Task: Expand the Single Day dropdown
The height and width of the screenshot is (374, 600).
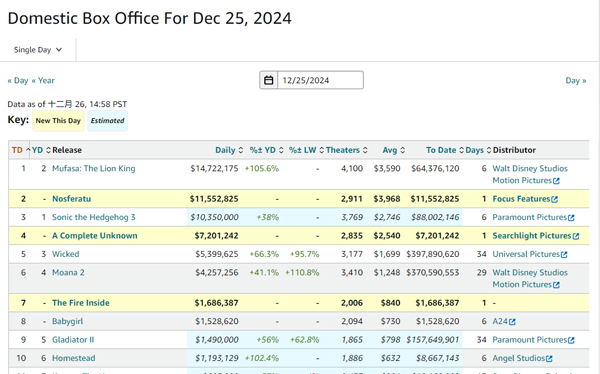Action: 38,50
